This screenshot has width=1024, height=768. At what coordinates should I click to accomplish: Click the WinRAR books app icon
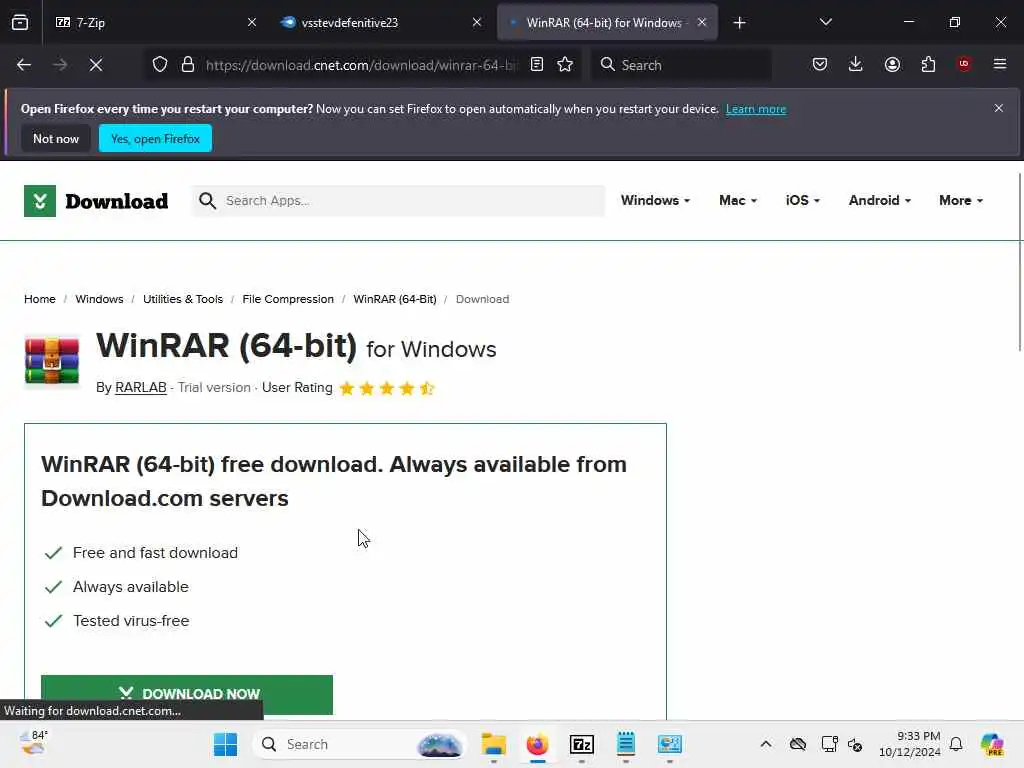click(52, 361)
